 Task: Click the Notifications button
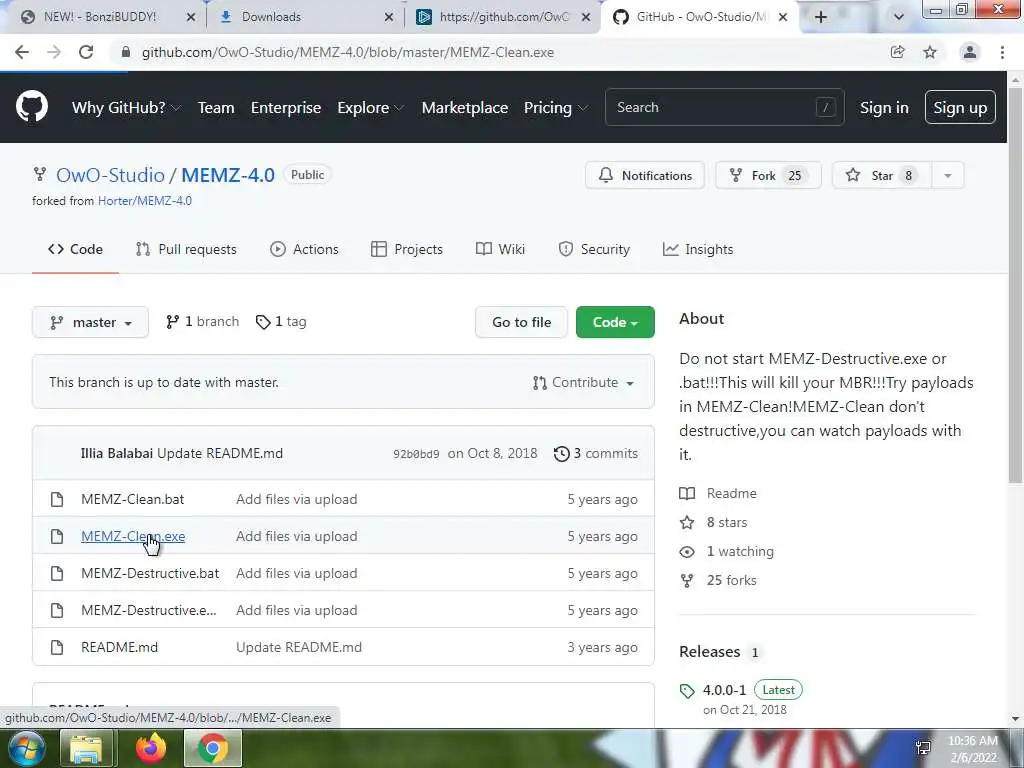tap(645, 176)
